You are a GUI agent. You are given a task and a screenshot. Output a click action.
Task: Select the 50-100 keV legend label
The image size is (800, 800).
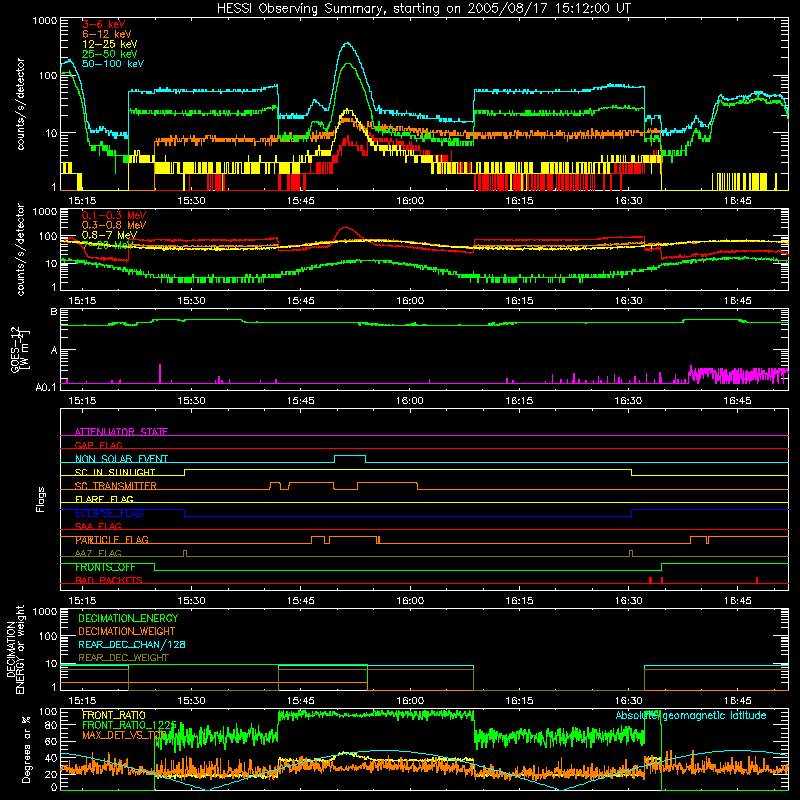(x=112, y=64)
